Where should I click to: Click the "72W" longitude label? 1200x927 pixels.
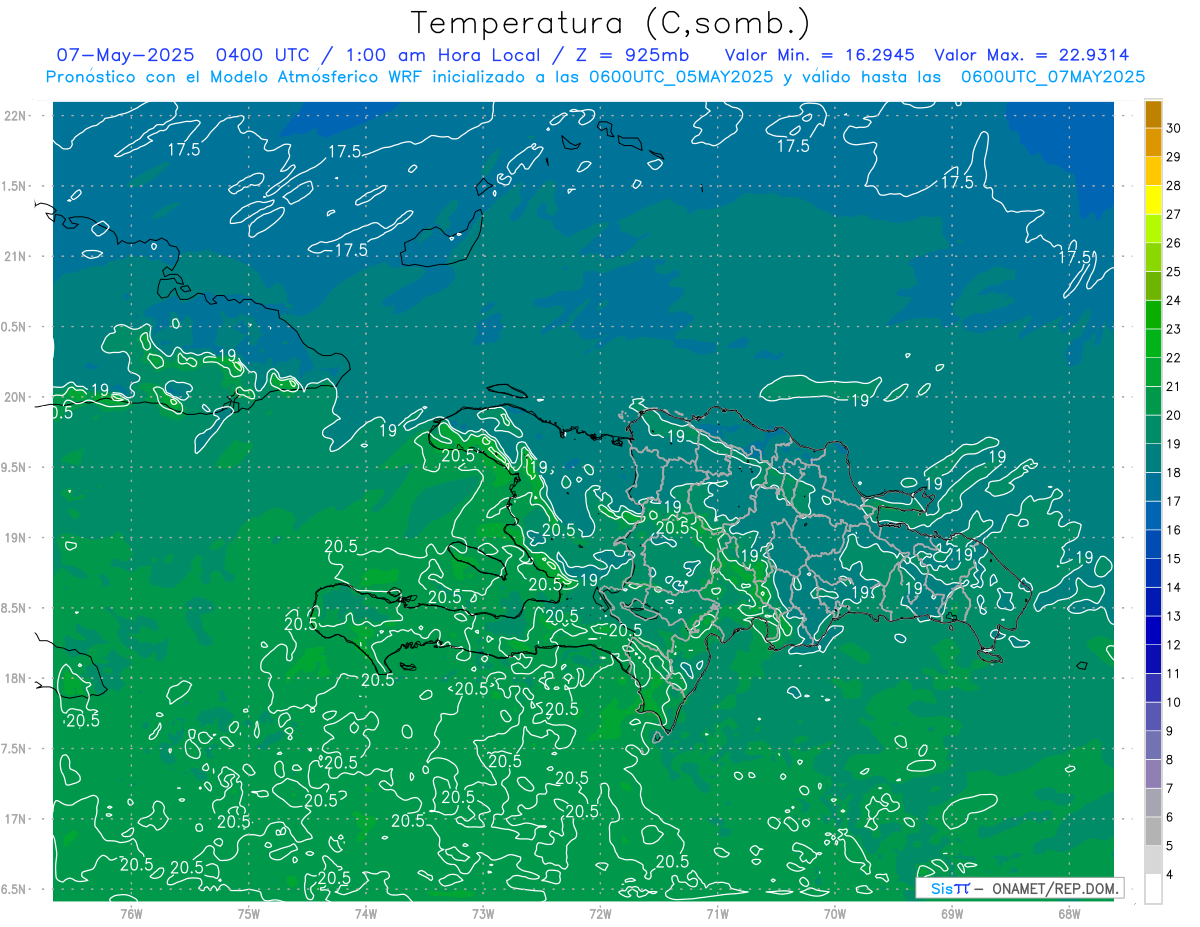click(x=600, y=913)
